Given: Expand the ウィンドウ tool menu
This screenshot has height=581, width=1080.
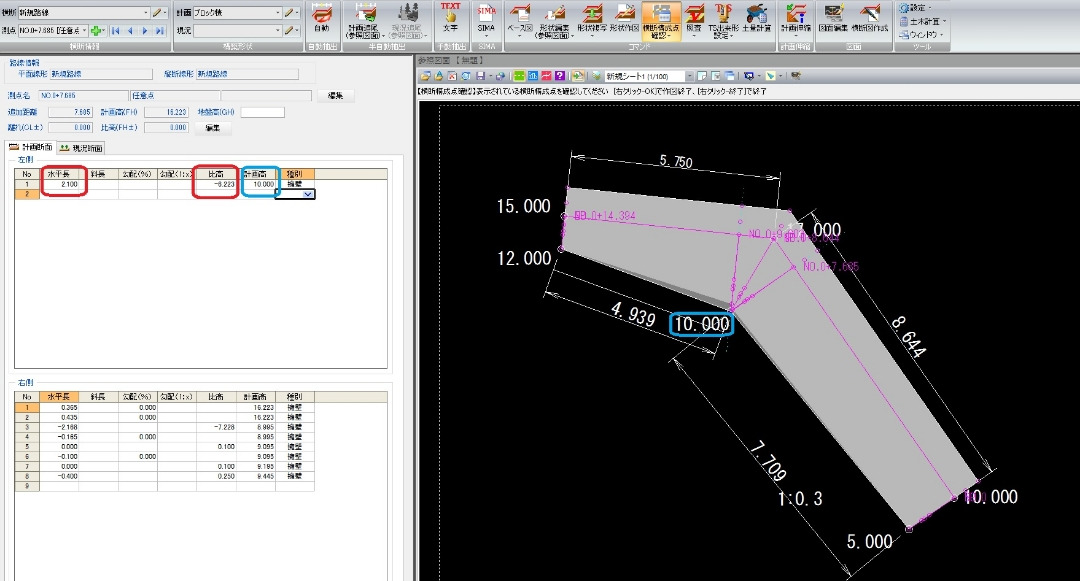Looking at the screenshot, I should pos(922,34).
